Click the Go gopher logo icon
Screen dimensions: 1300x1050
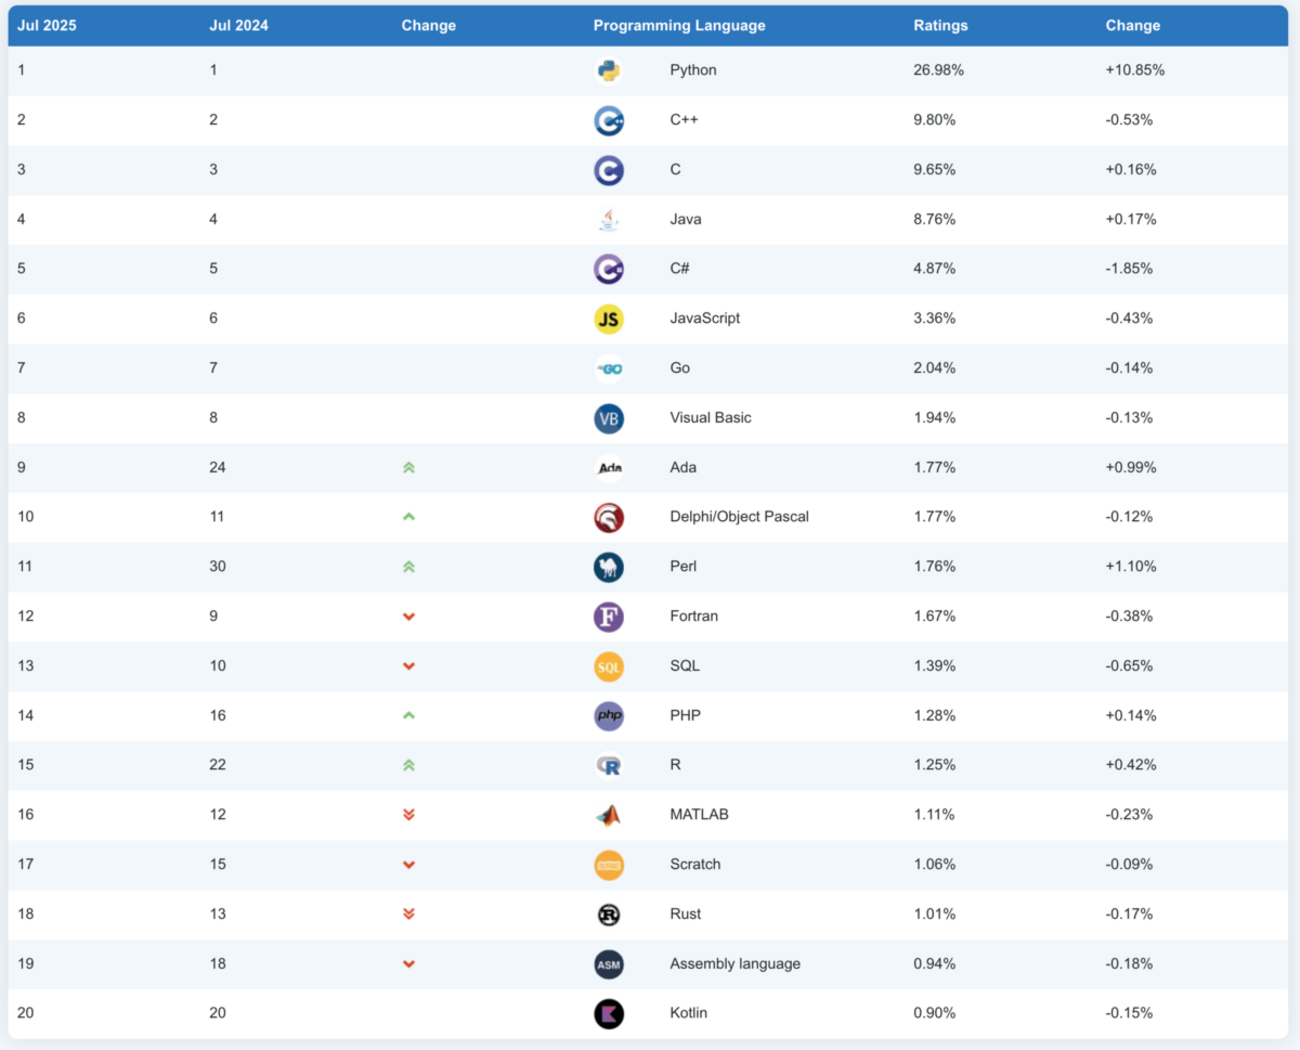tap(608, 369)
